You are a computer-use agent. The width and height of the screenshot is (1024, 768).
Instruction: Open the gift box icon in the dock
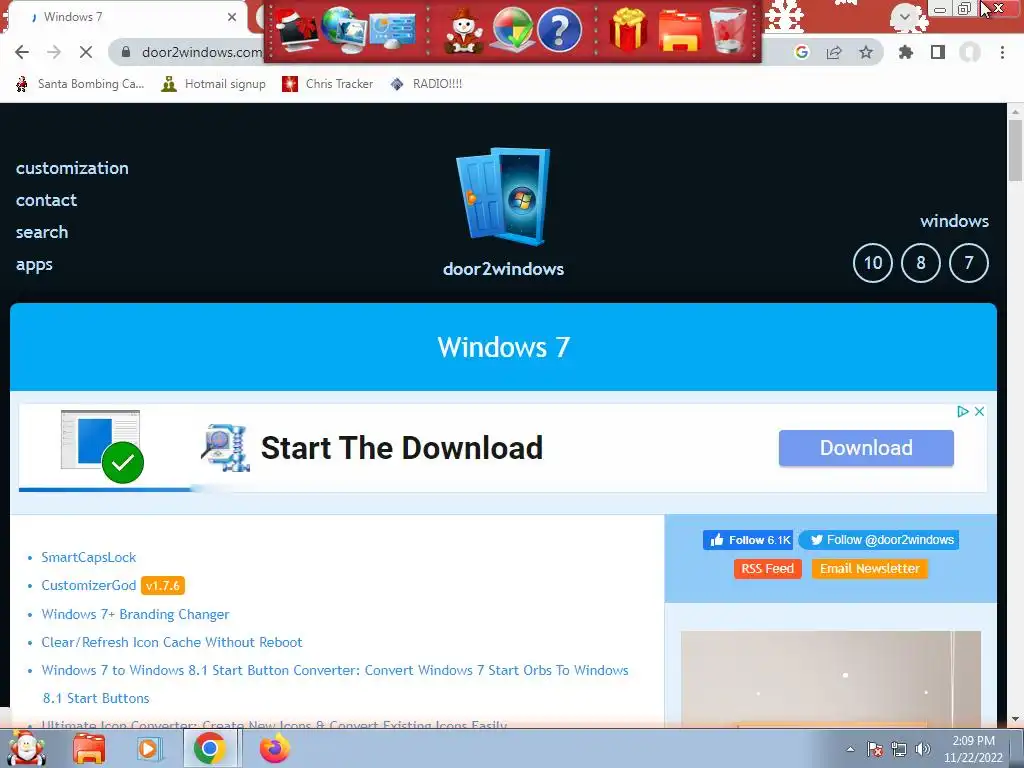coord(628,30)
